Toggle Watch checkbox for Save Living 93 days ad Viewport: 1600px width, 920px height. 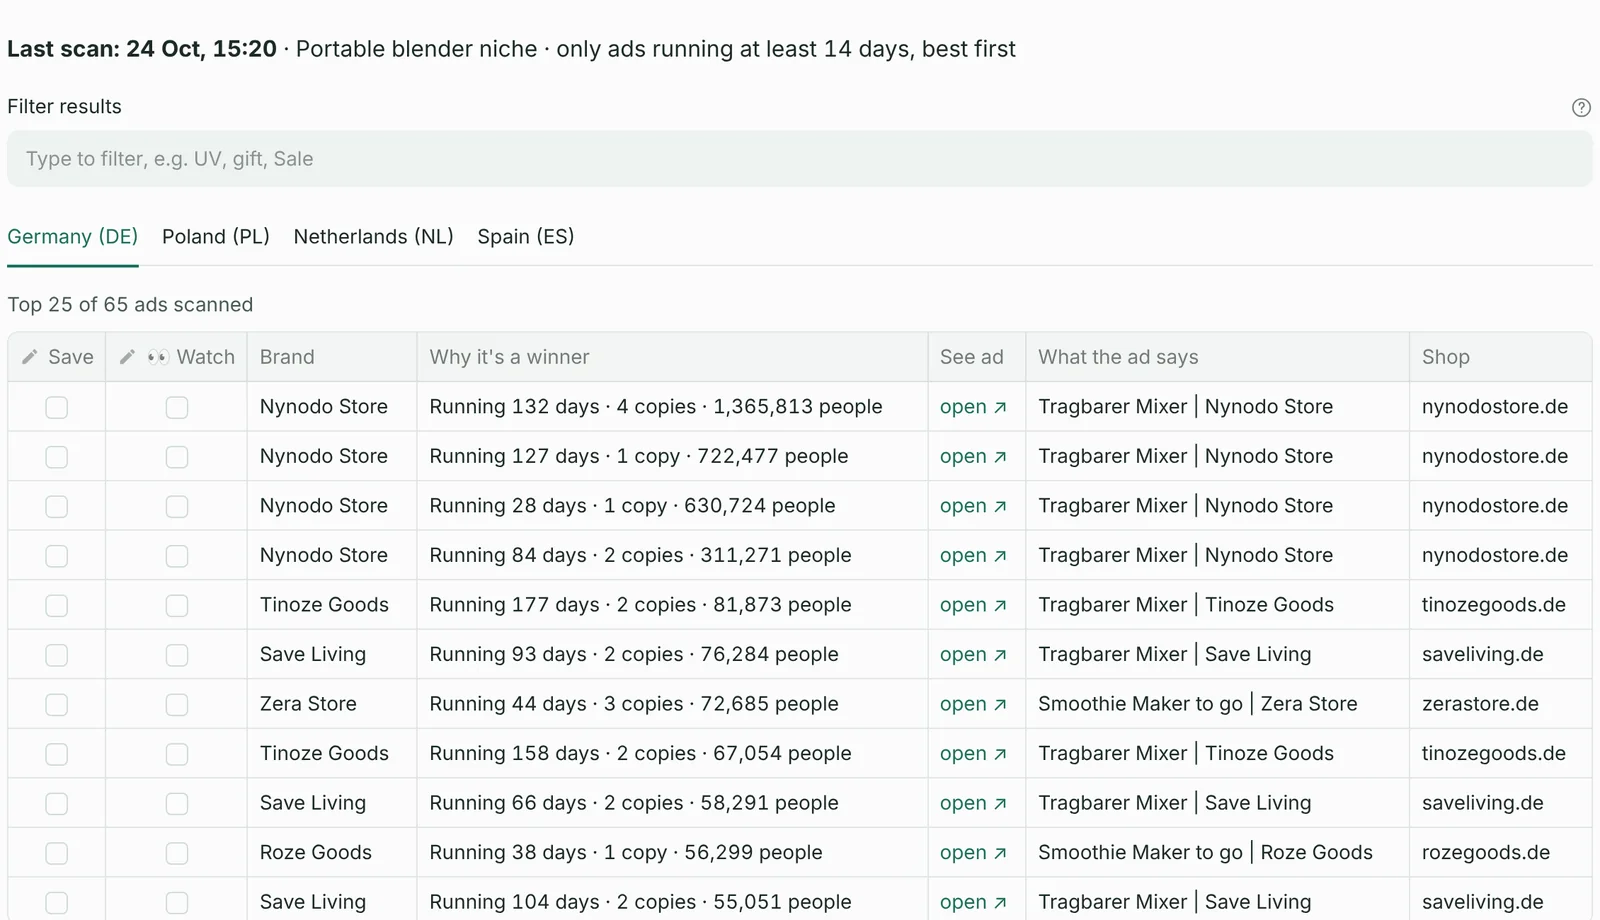point(177,655)
